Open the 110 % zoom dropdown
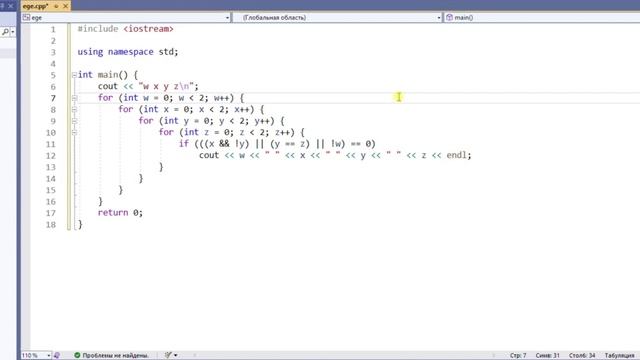Screen dimensions: 640x360 click(x=48, y=356)
